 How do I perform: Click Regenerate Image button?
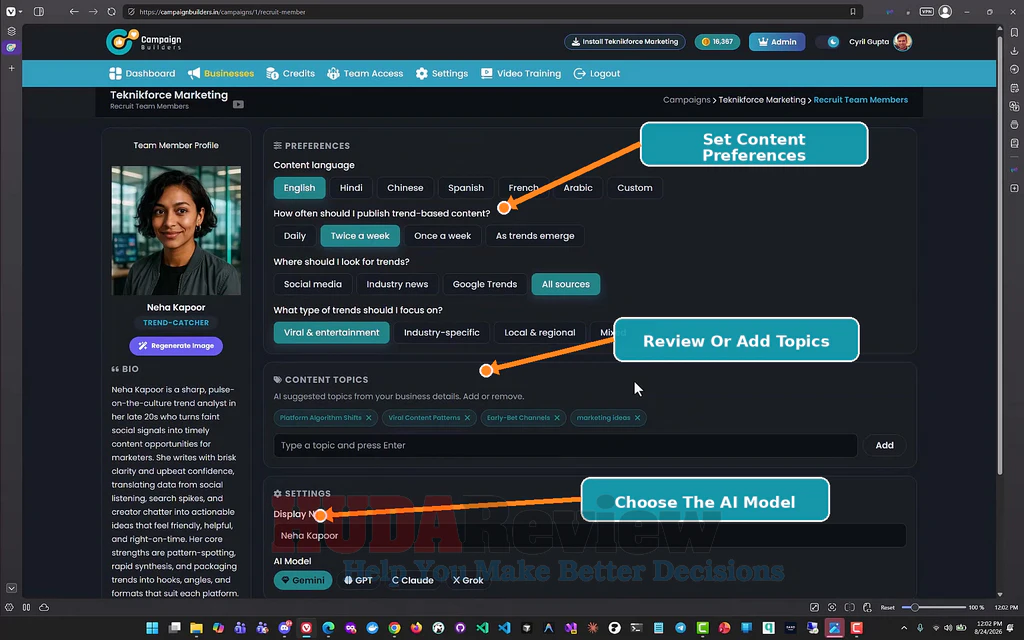tap(176, 346)
